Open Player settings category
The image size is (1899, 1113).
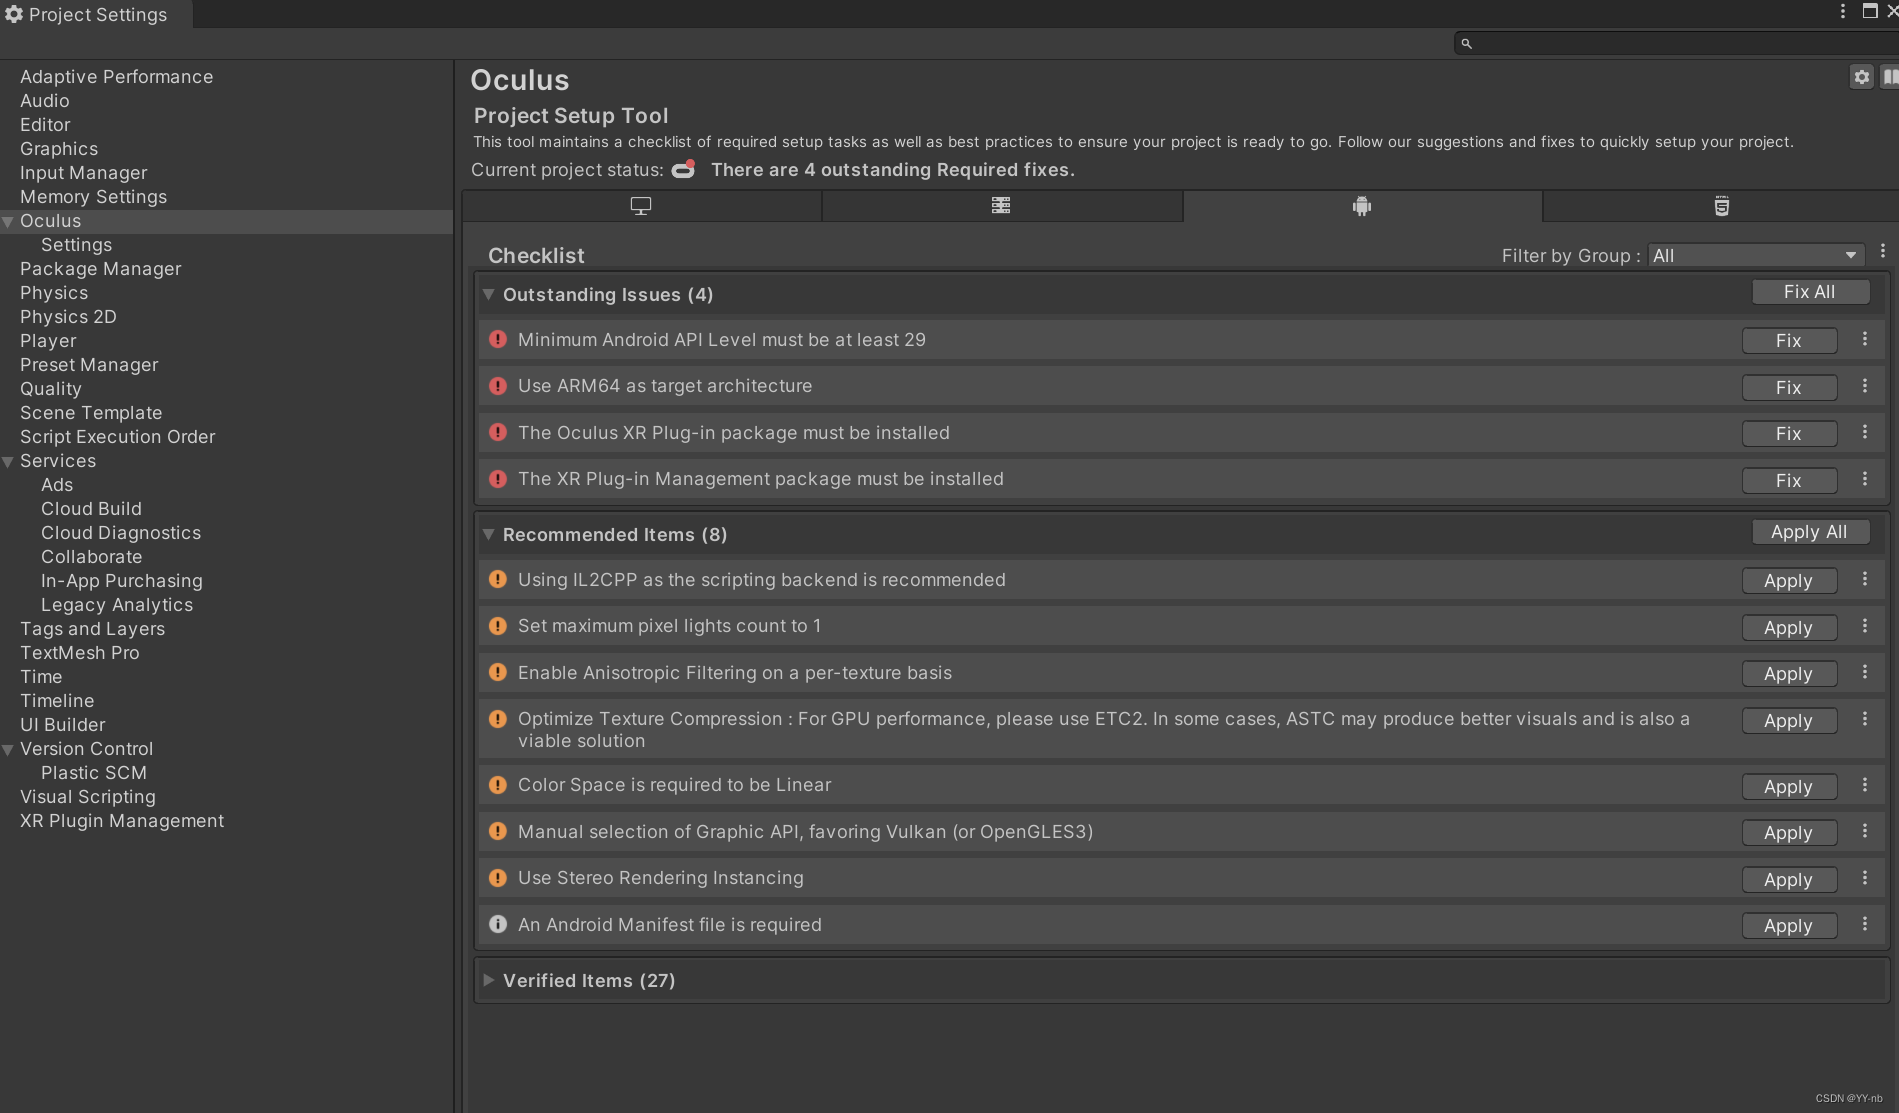click(x=48, y=341)
